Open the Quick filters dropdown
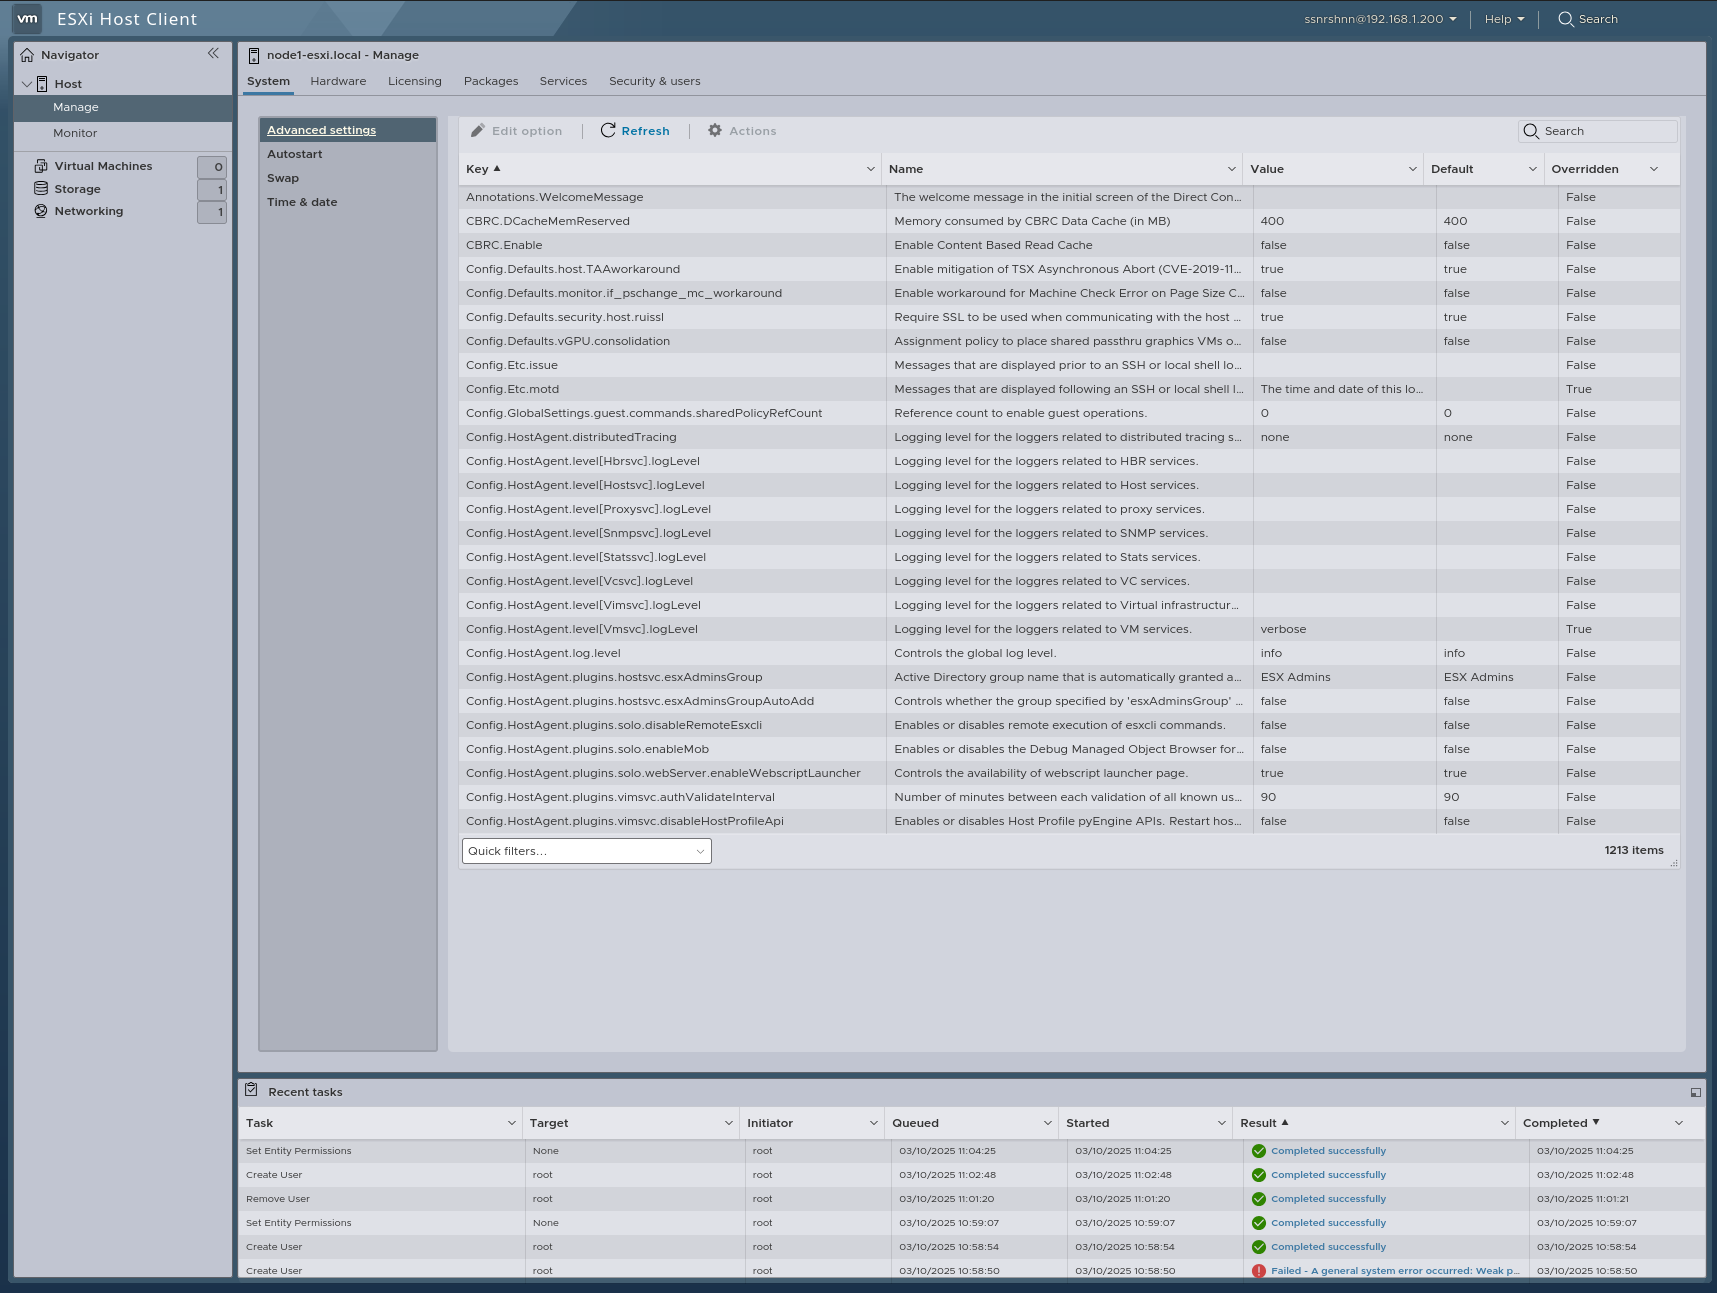The width and height of the screenshot is (1717, 1293). pos(585,851)
